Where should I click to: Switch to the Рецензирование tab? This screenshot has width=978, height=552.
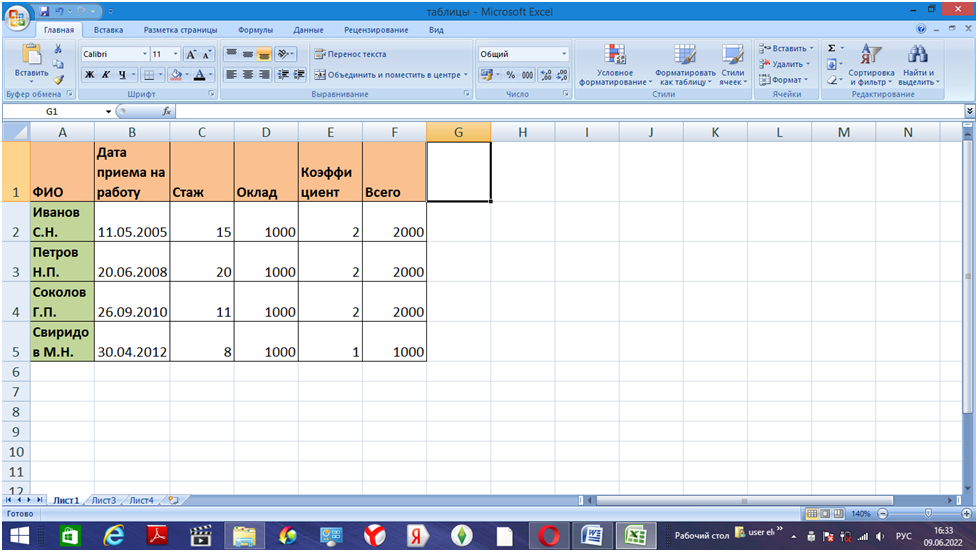376,30
